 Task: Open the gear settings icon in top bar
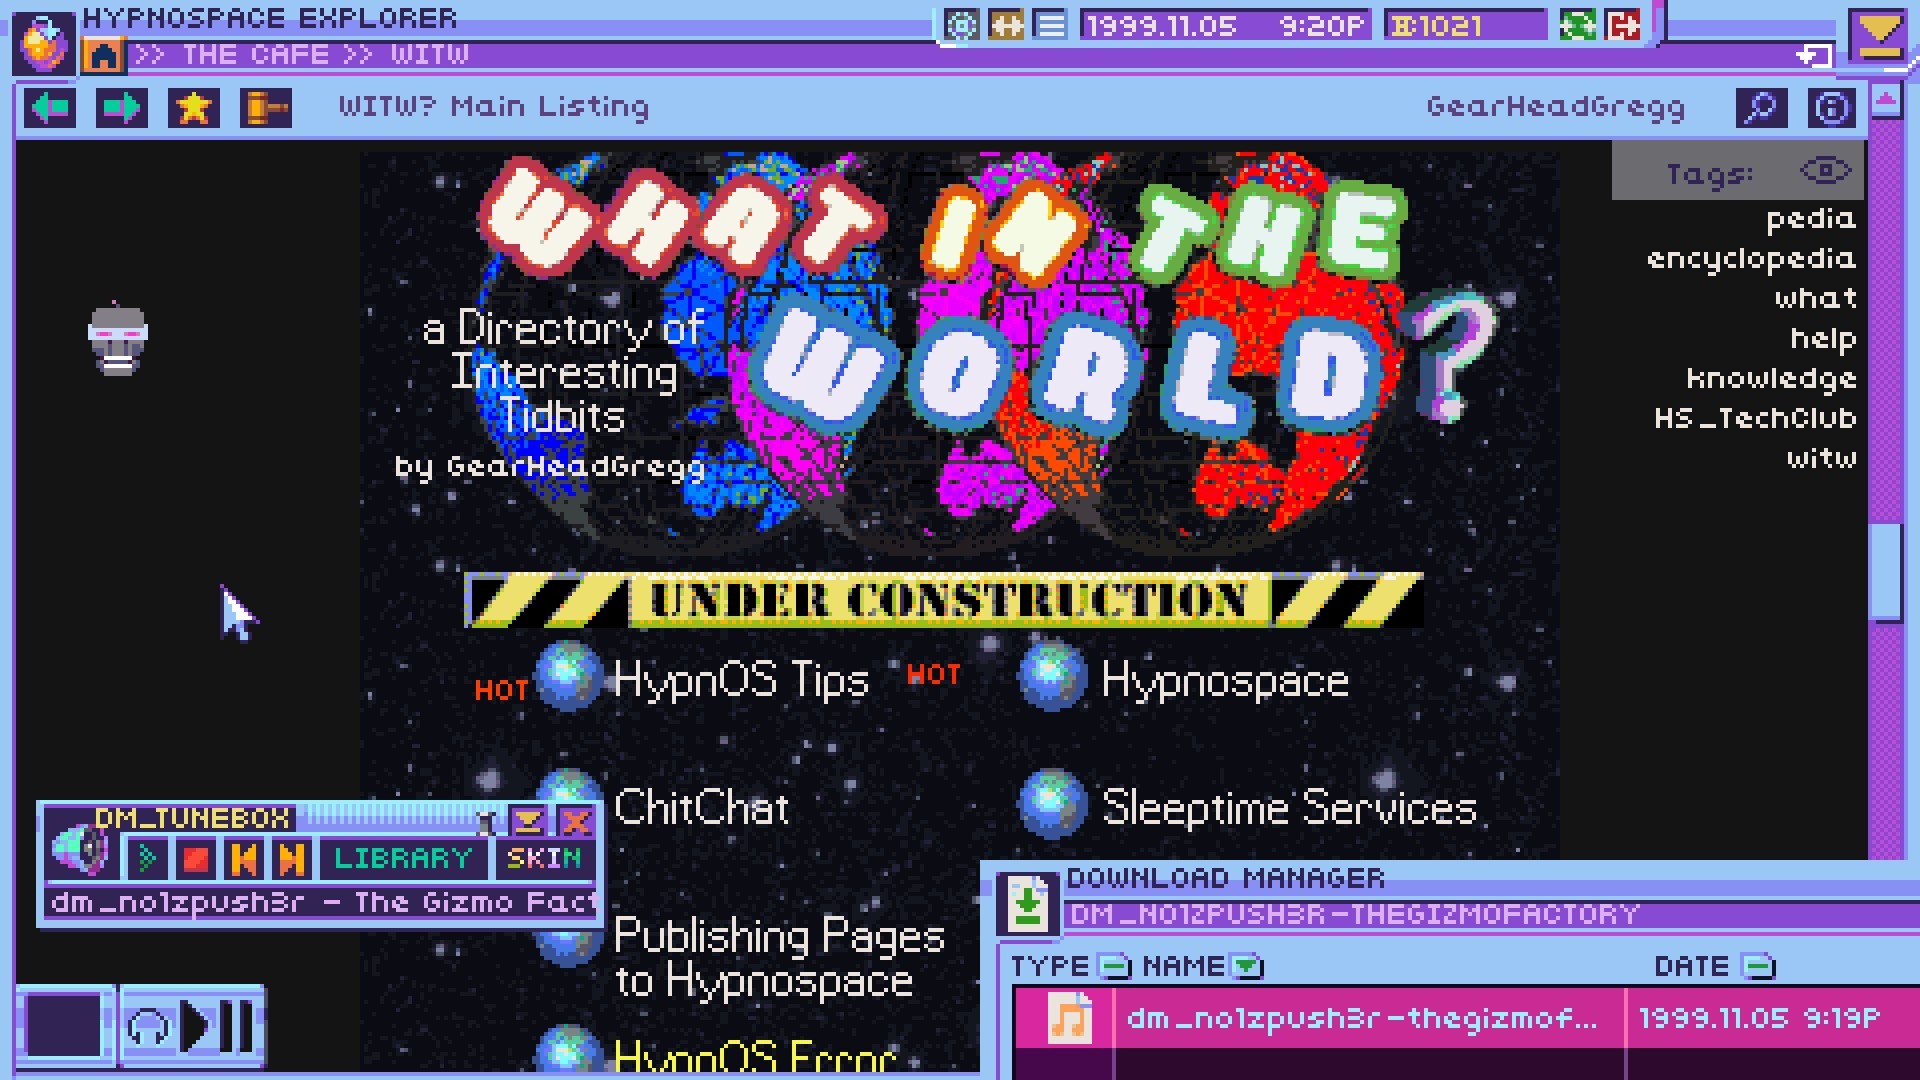961,25
